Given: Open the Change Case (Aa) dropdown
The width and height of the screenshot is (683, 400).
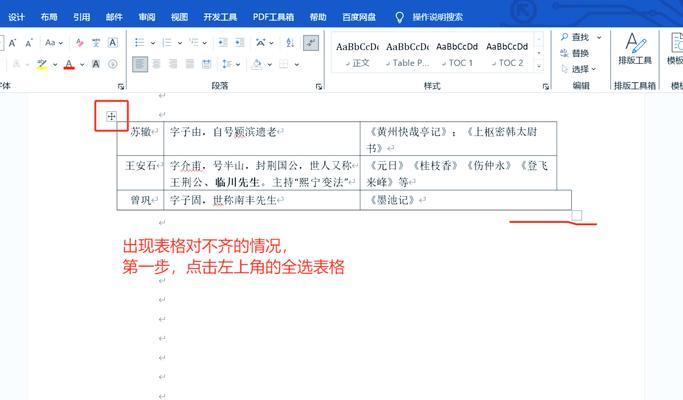Looking at the screenshot, I should coord(54,43).
